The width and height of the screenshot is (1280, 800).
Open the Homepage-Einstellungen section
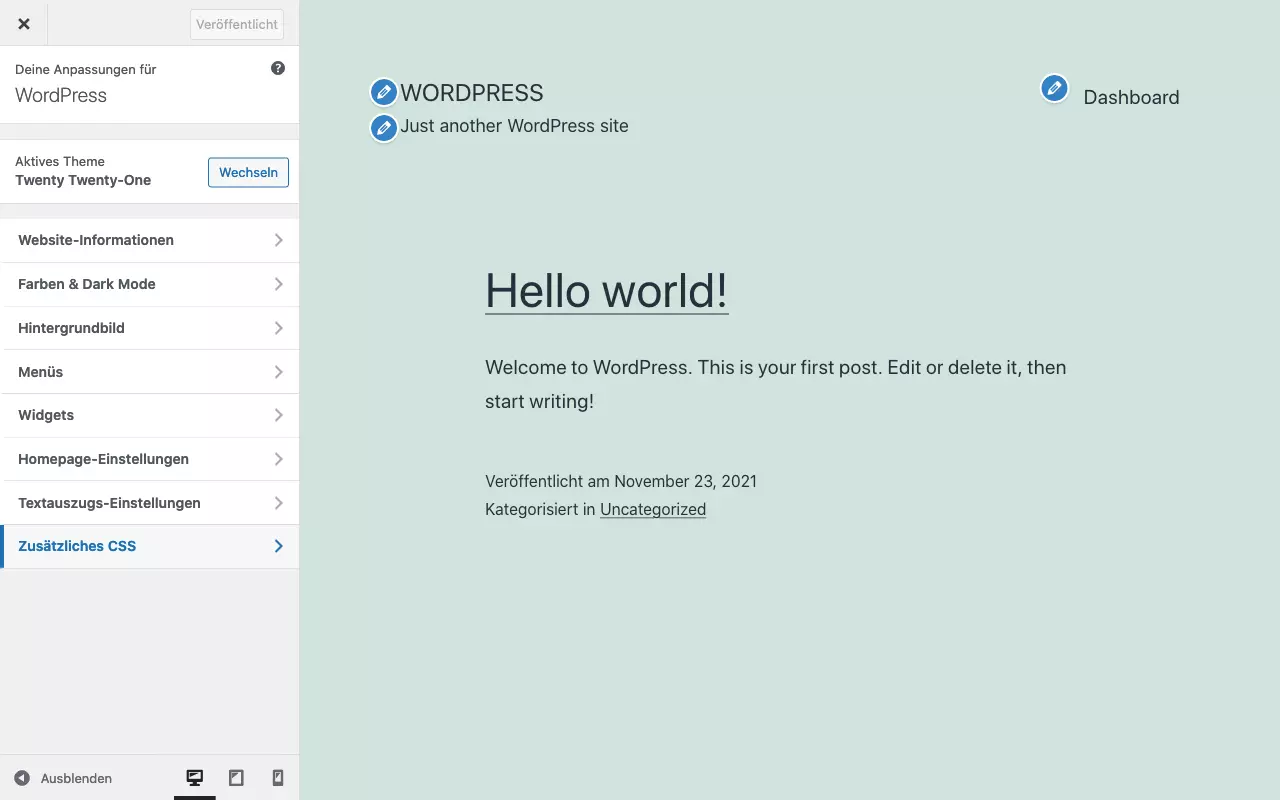150,459
